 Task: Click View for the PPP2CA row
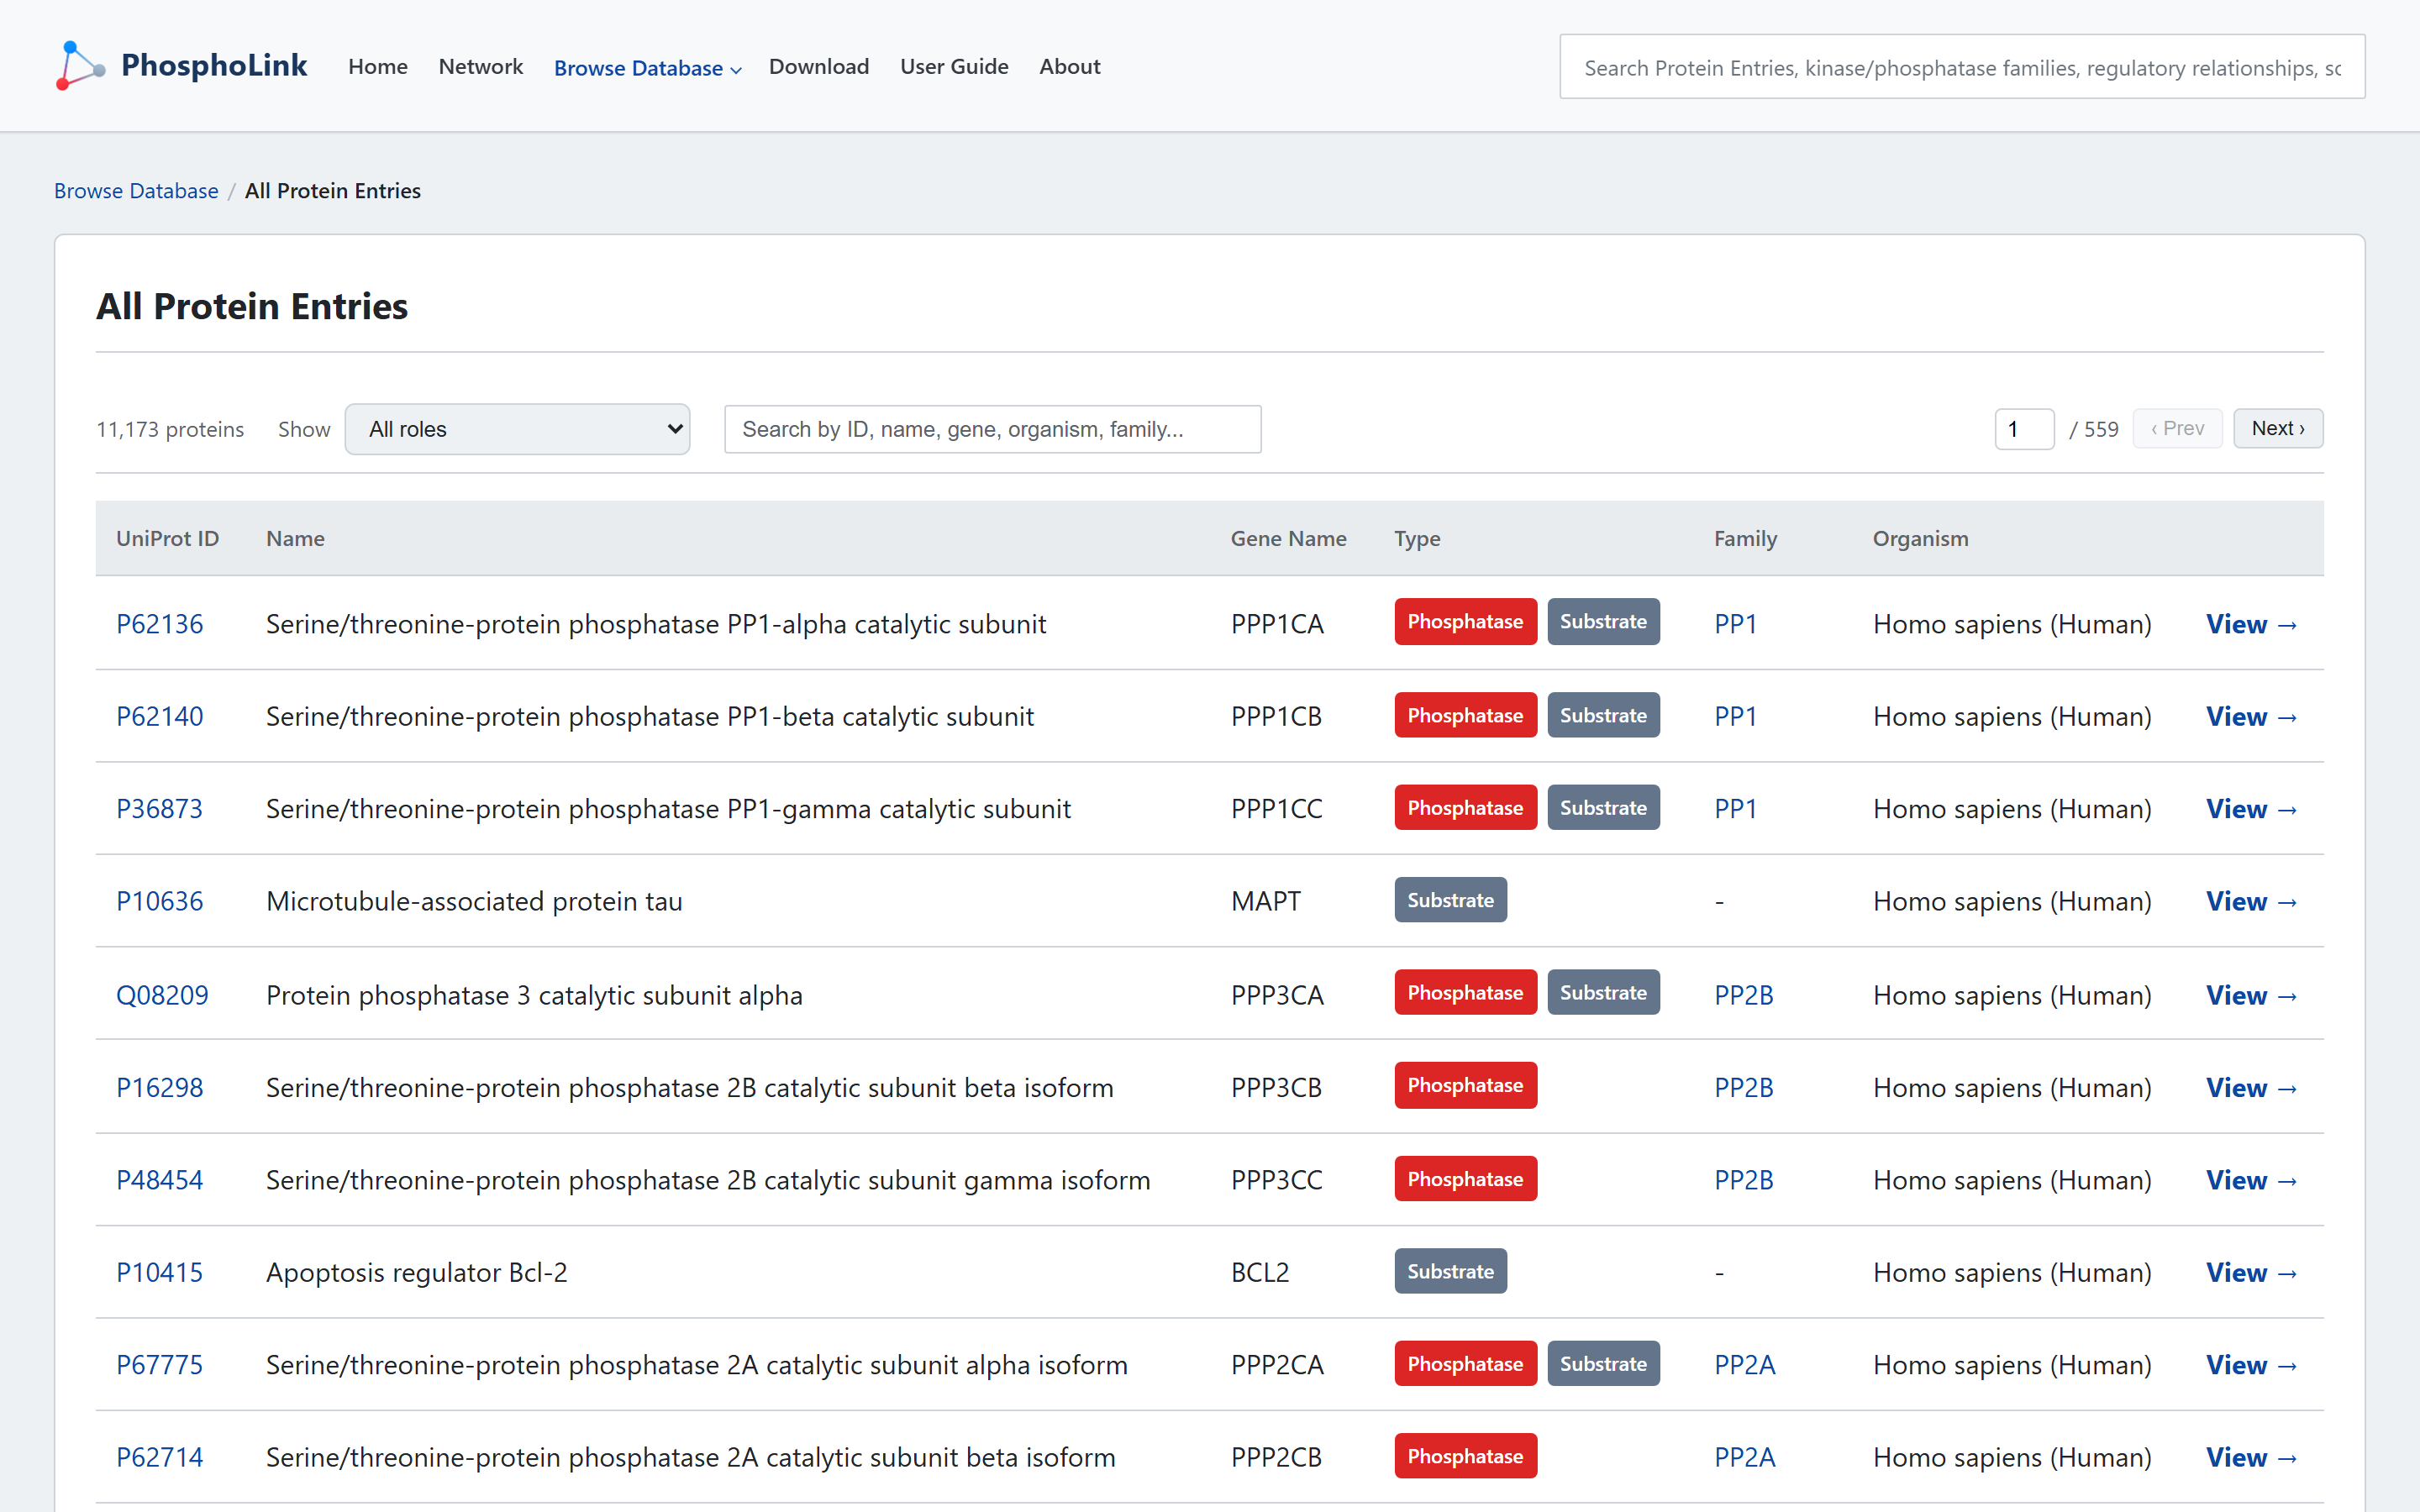coord(2252,1365)
